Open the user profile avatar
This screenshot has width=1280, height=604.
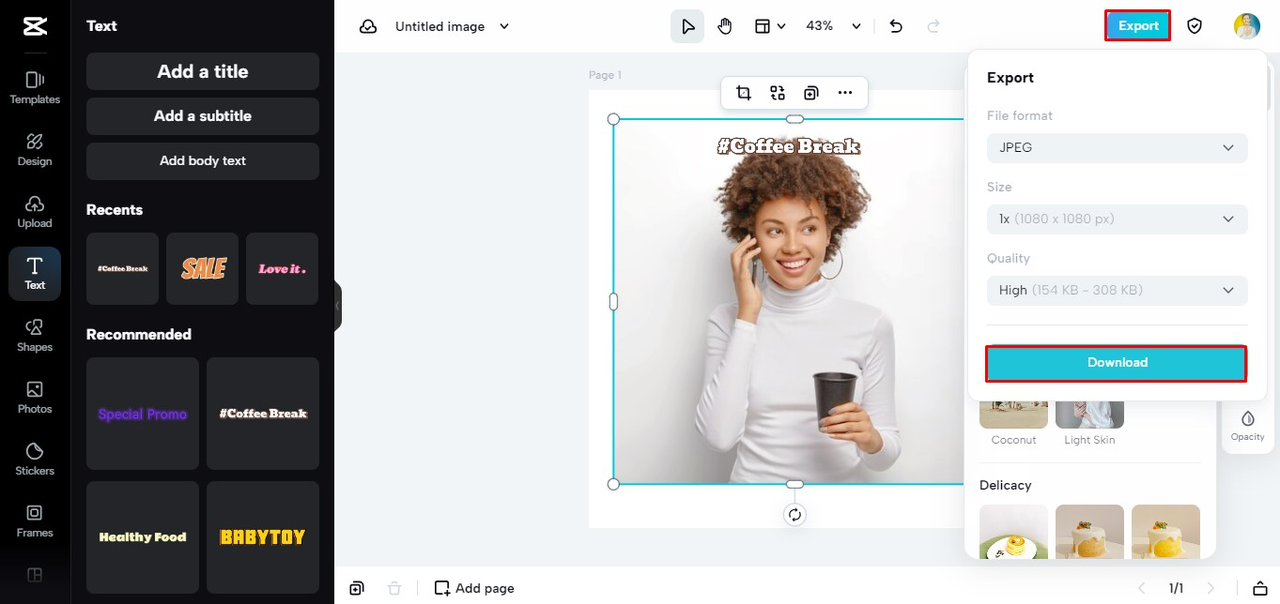point(1247,26)
